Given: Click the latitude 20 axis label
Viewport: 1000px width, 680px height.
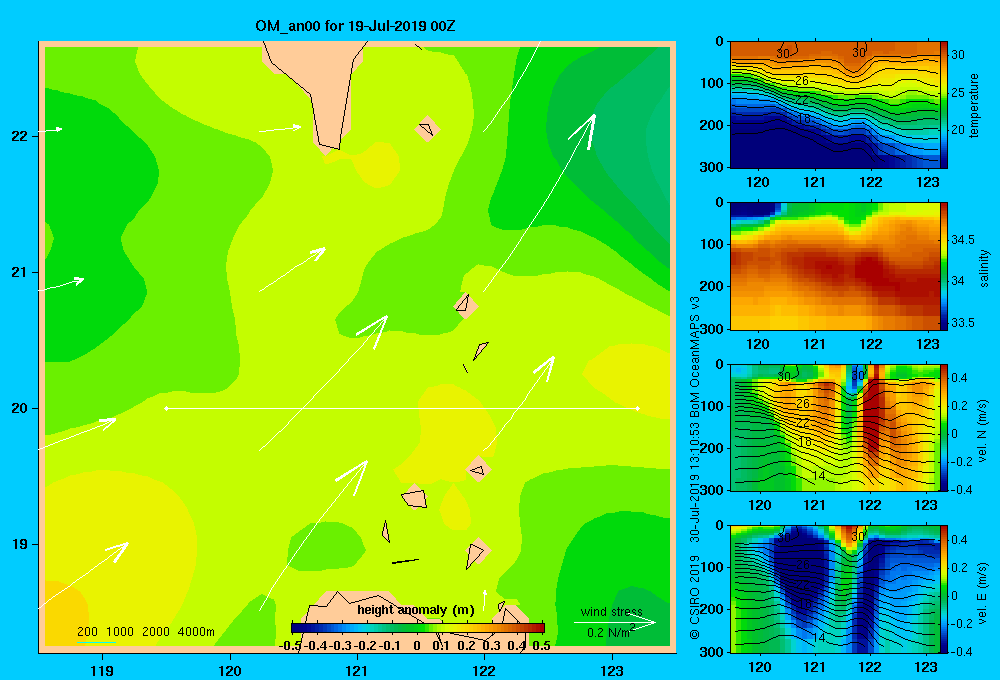Looking at the screenshot, I should coord(20,408).
